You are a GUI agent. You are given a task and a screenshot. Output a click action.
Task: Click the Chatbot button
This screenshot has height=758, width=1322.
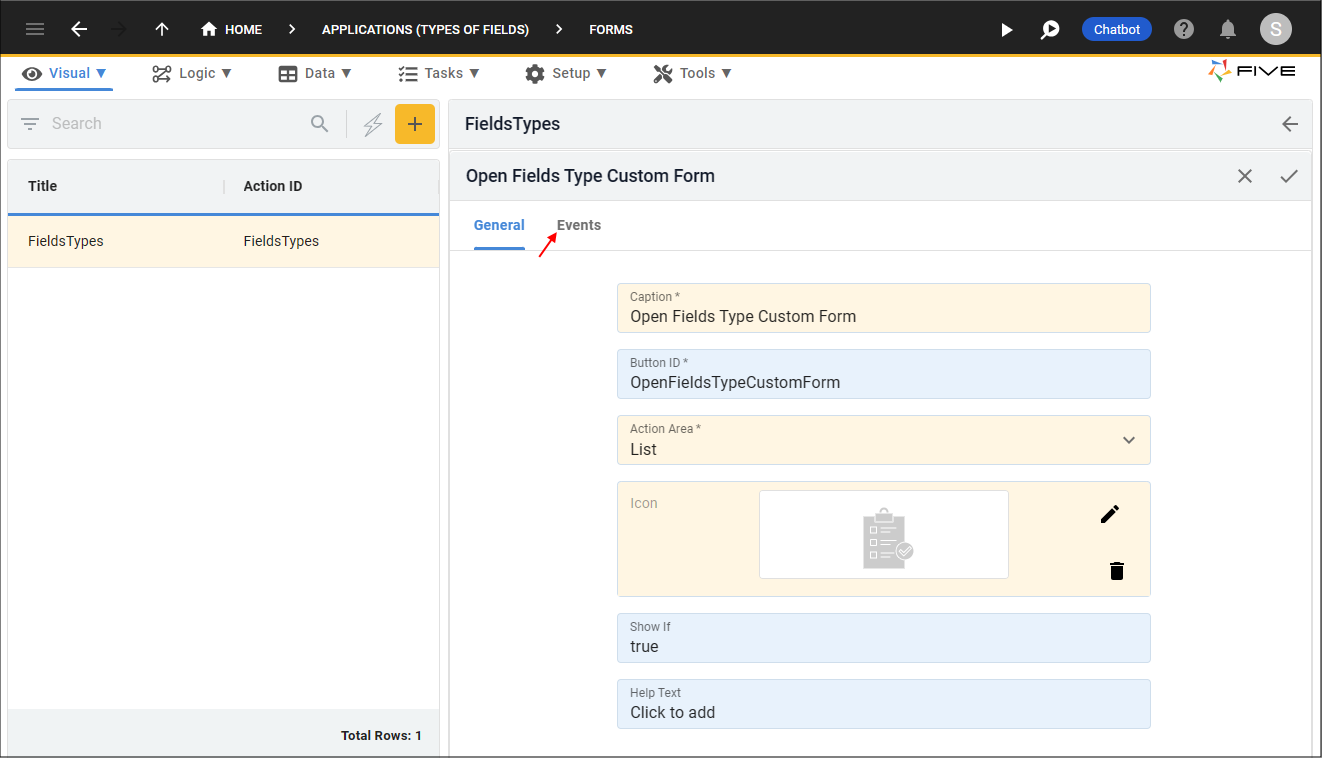[1116, 29]
